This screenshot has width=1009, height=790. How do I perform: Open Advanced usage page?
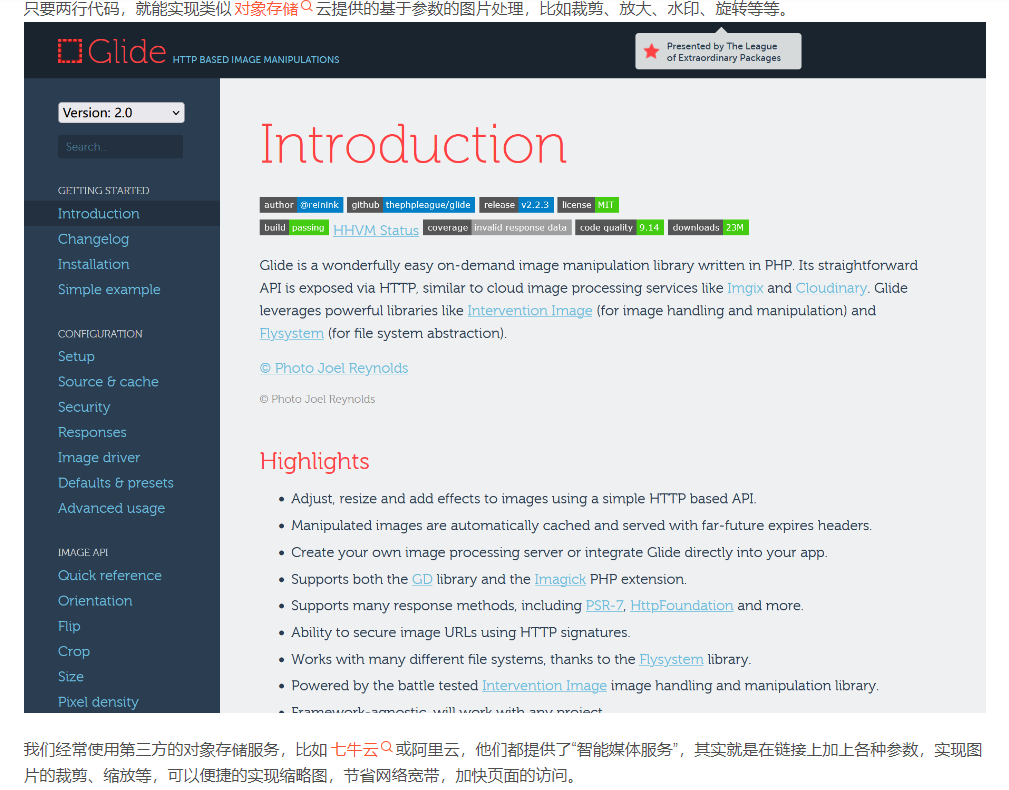pos(111,508)
